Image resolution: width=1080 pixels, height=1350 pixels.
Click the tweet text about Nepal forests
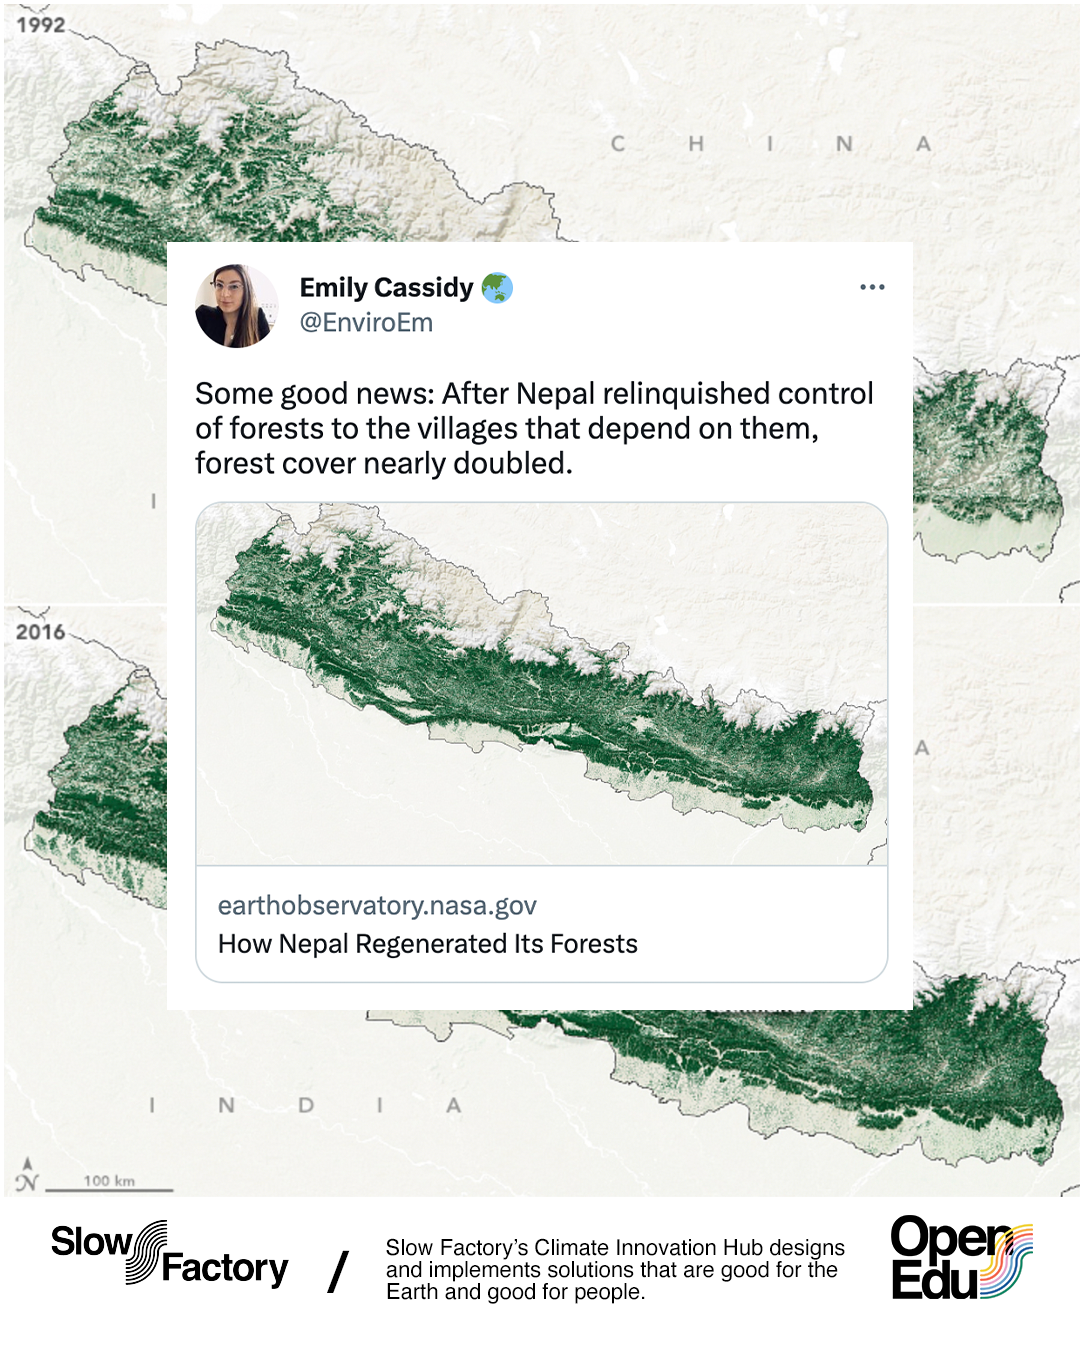(534, 428)
